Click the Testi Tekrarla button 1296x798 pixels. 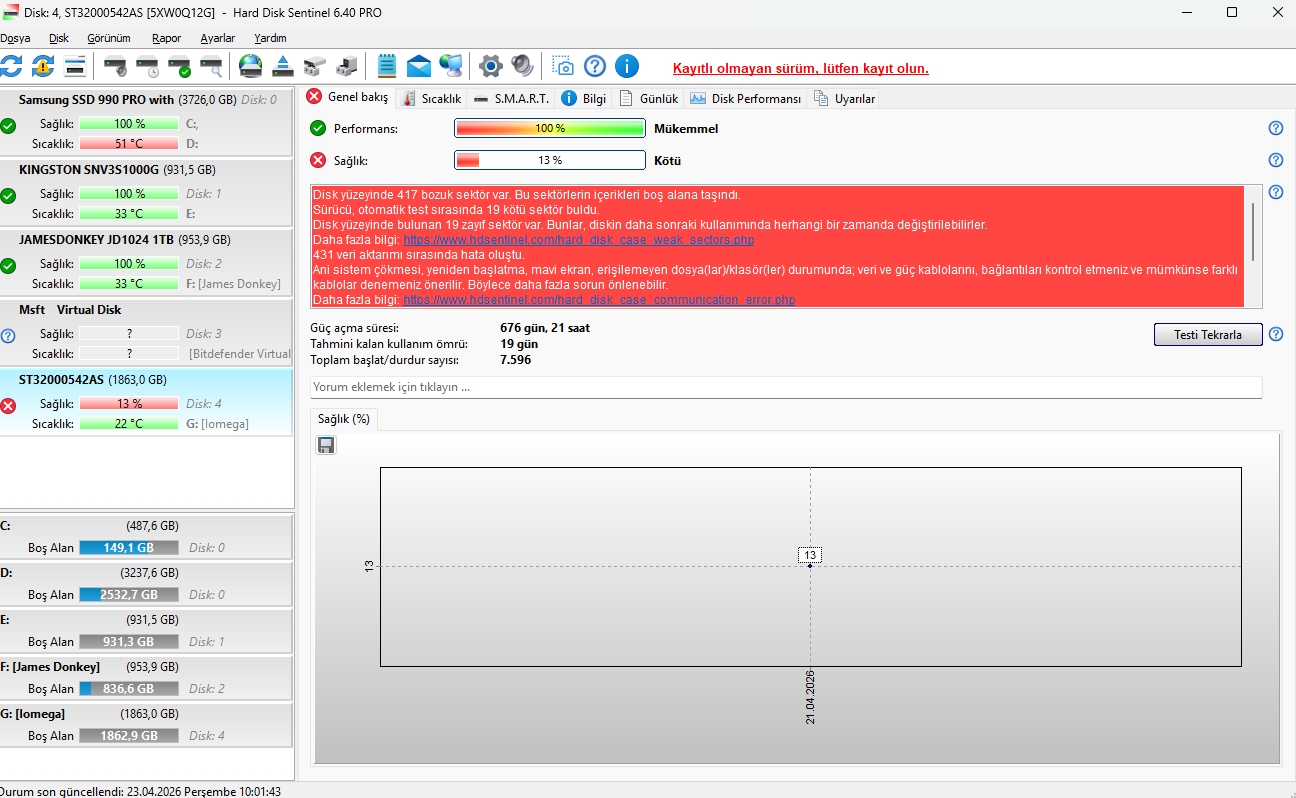pos(1208,335)
